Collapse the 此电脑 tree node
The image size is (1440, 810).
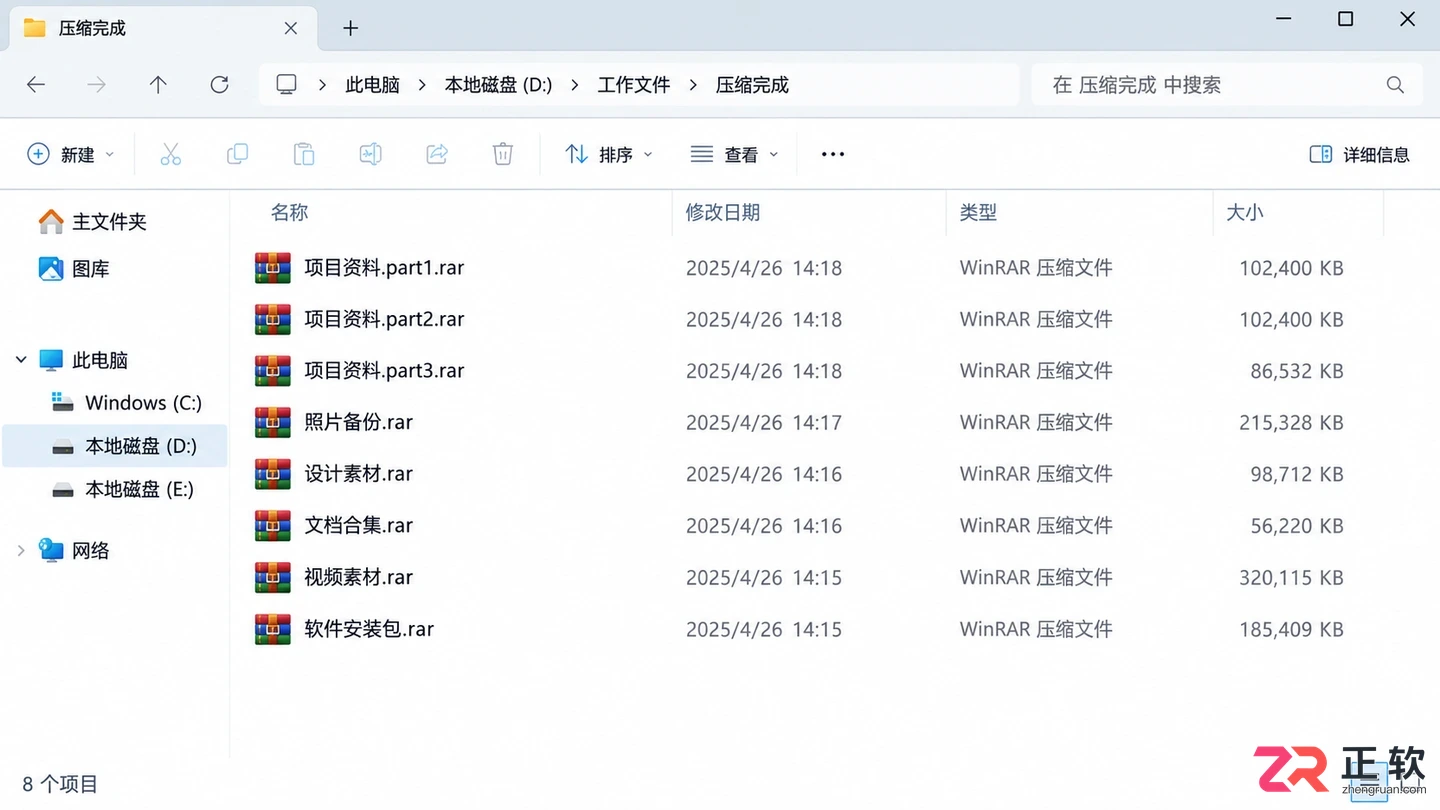tap(21, 360)
